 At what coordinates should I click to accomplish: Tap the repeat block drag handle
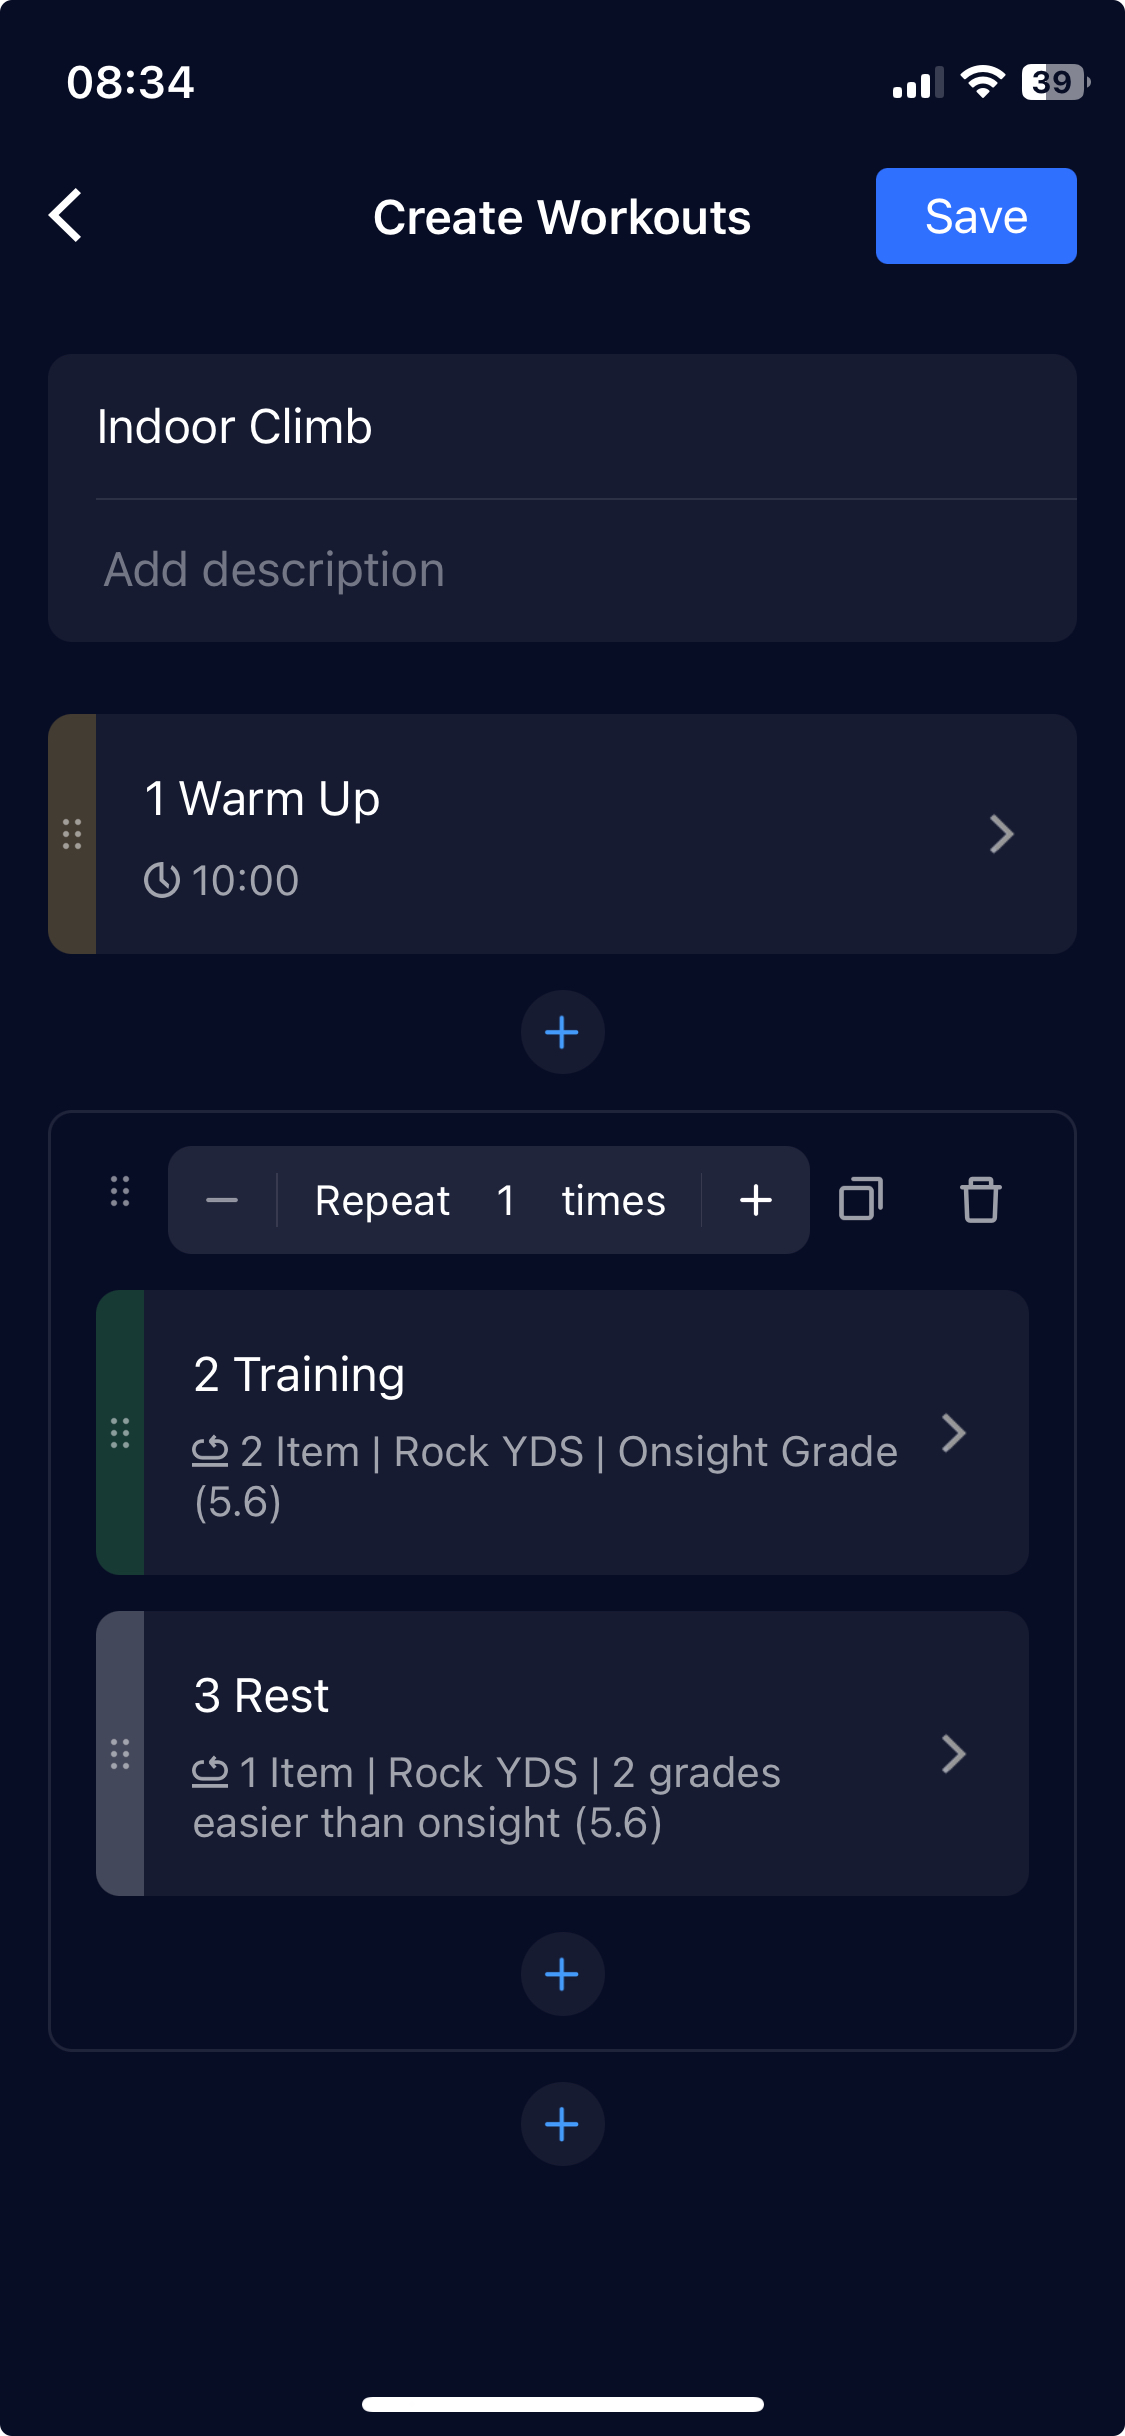click(120, 1191)
